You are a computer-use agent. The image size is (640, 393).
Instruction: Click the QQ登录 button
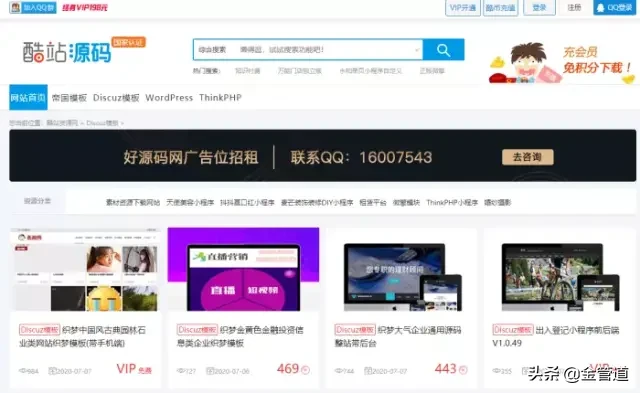pyautogui.click(x=614, y=8)
